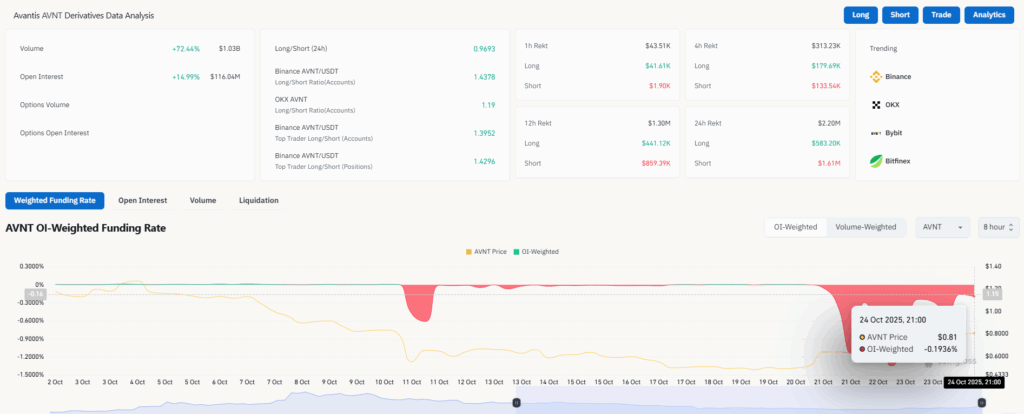Click the Bitfinex leaf logo icon
This screenshot has height=414, width=1024.
click(x=876, y=161)
